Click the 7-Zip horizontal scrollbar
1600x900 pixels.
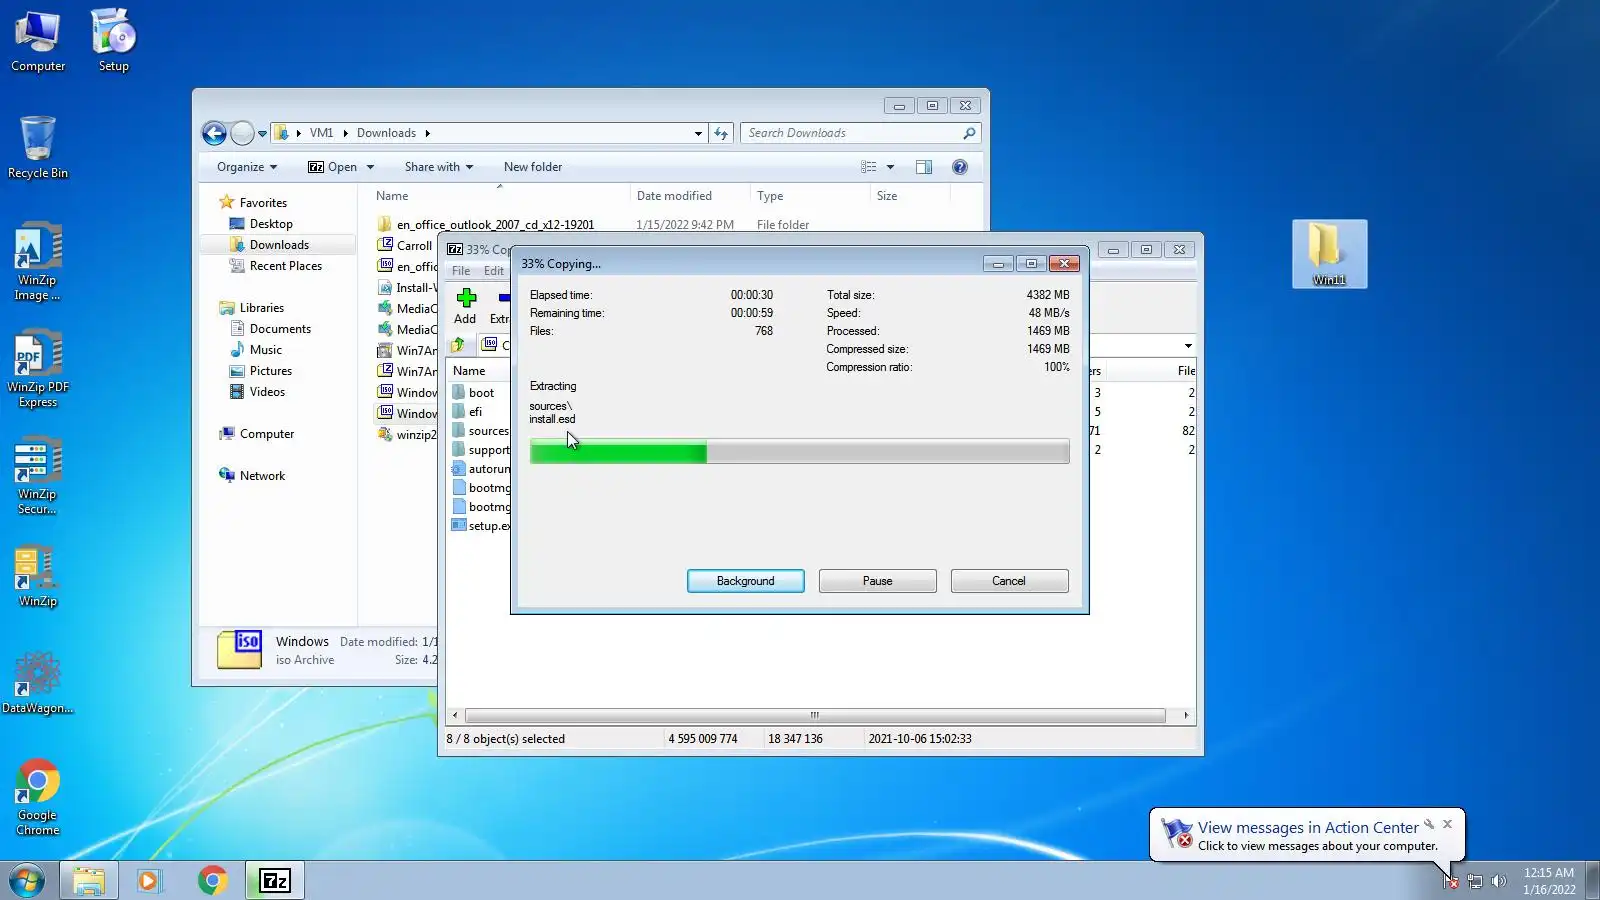pyautogui.click(x=815, y=715)
